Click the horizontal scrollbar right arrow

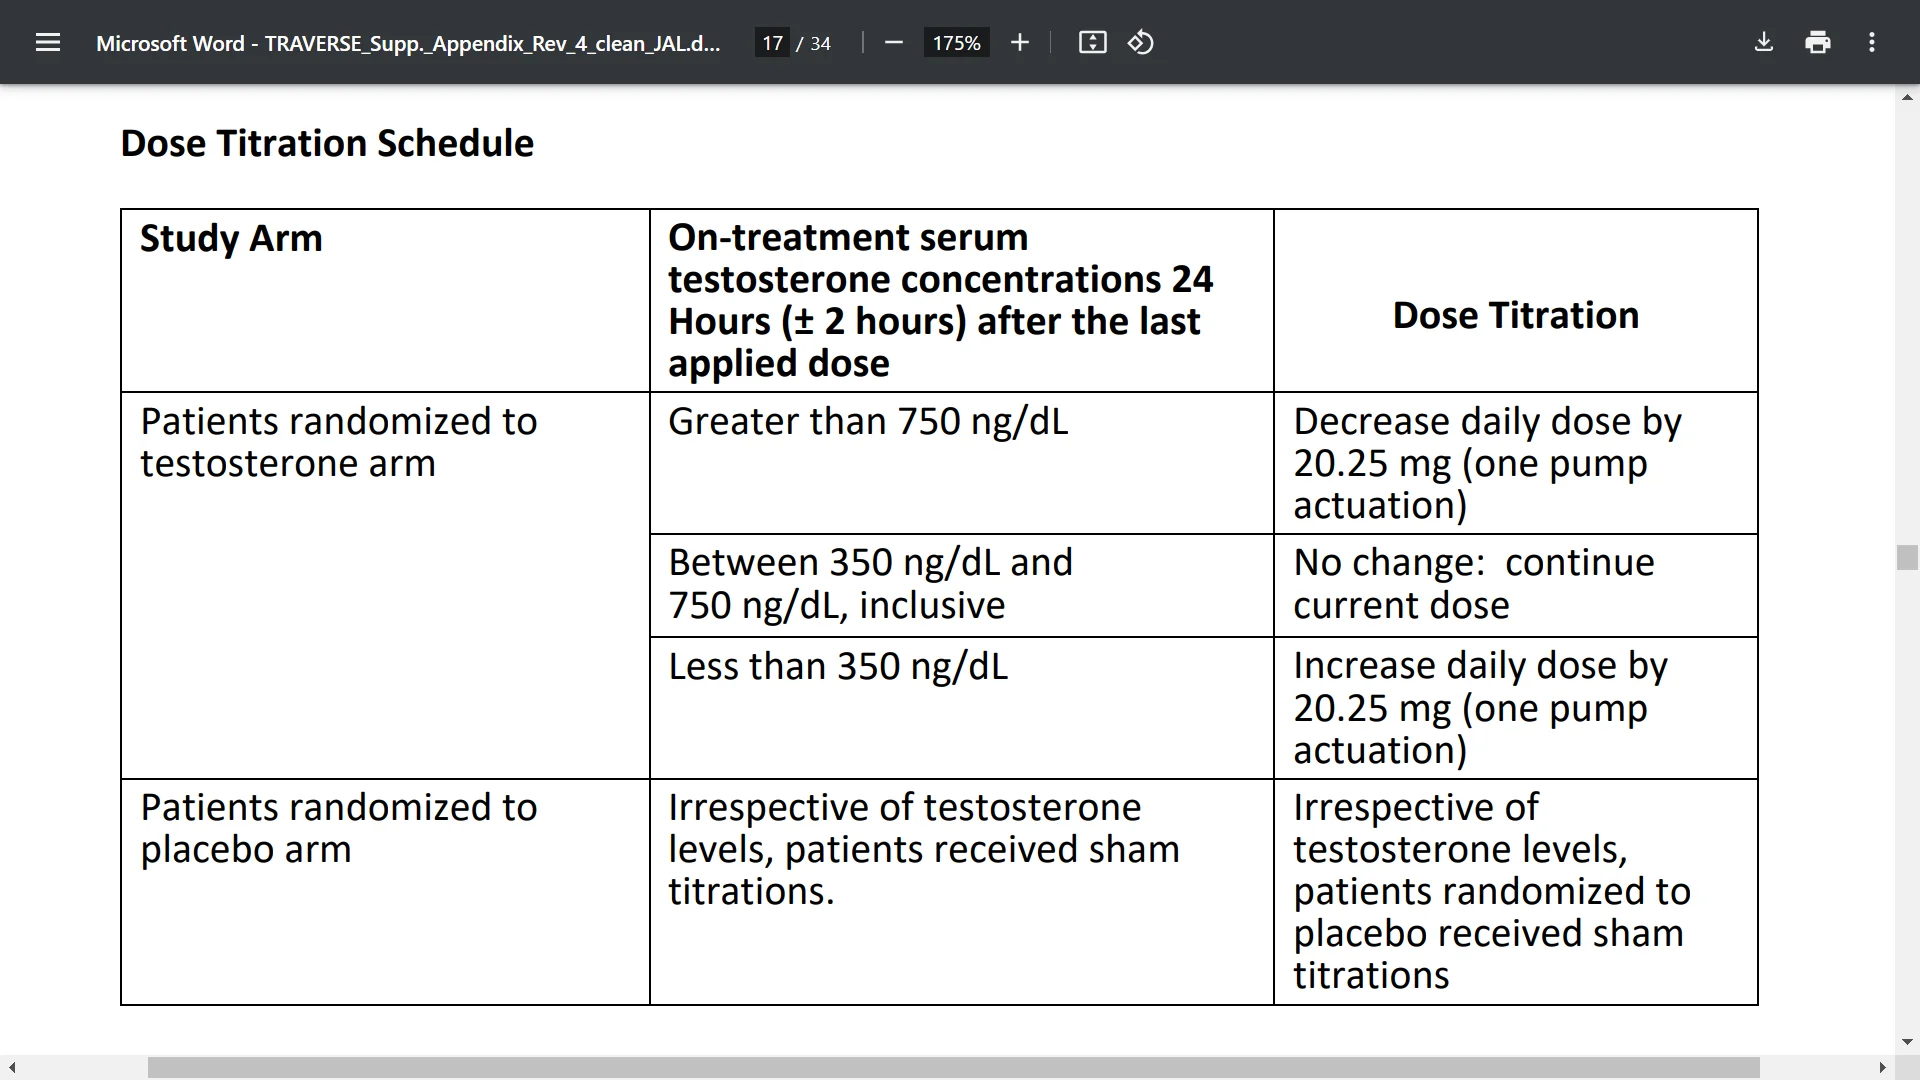pyautogui.click(x=1882, y=1068)
